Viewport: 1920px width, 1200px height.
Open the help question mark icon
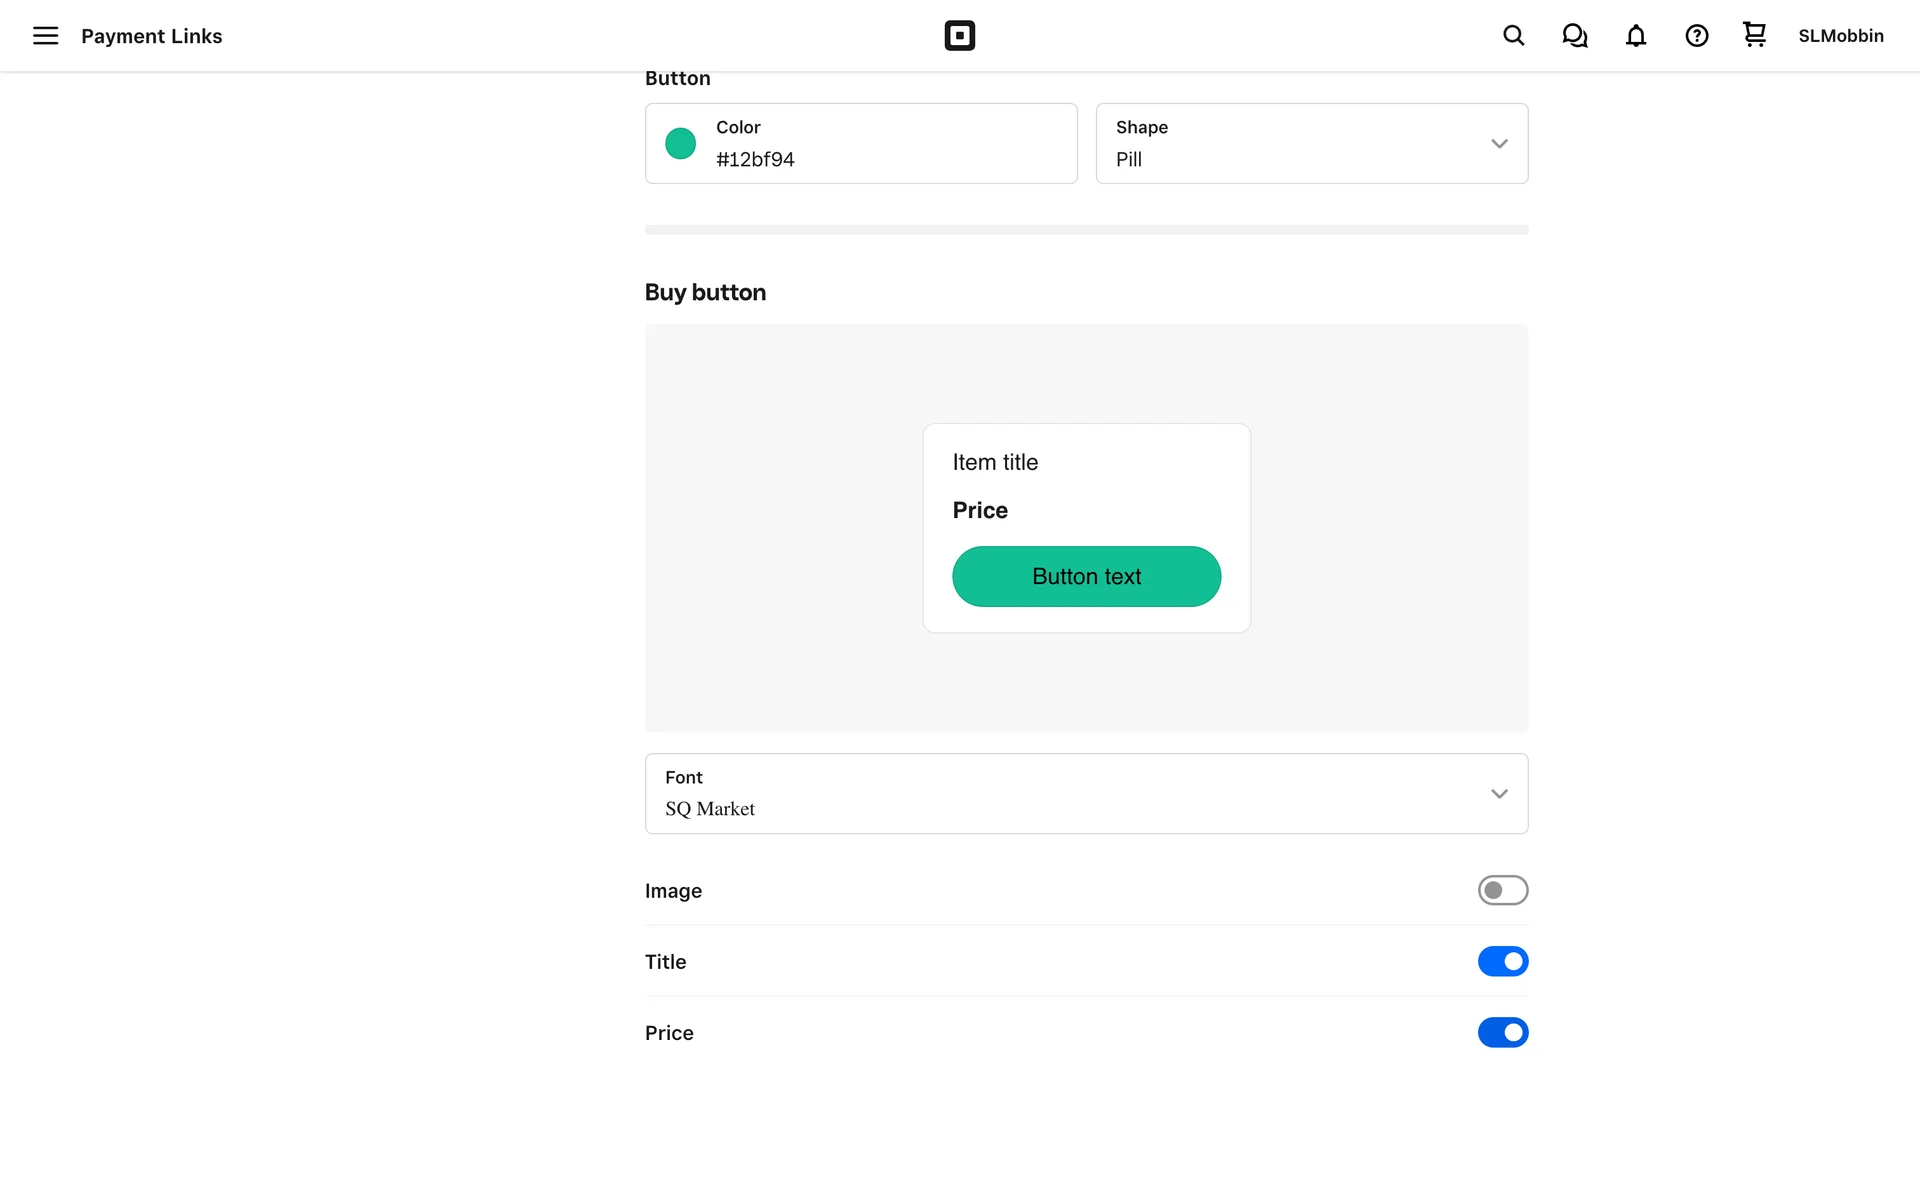click(x=1696, y=36)
